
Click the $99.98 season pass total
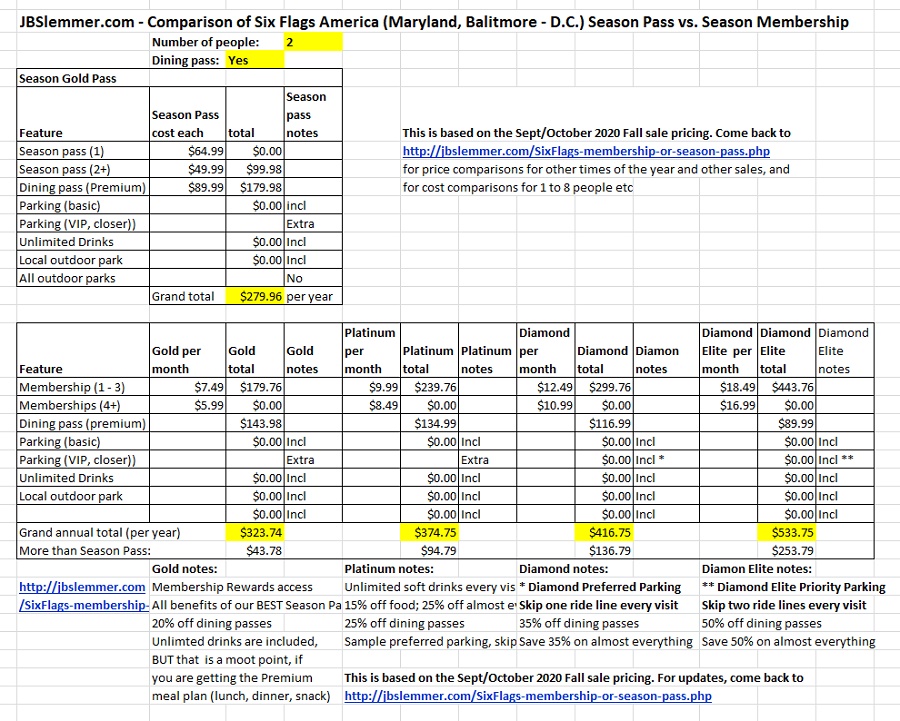[255, 169]
